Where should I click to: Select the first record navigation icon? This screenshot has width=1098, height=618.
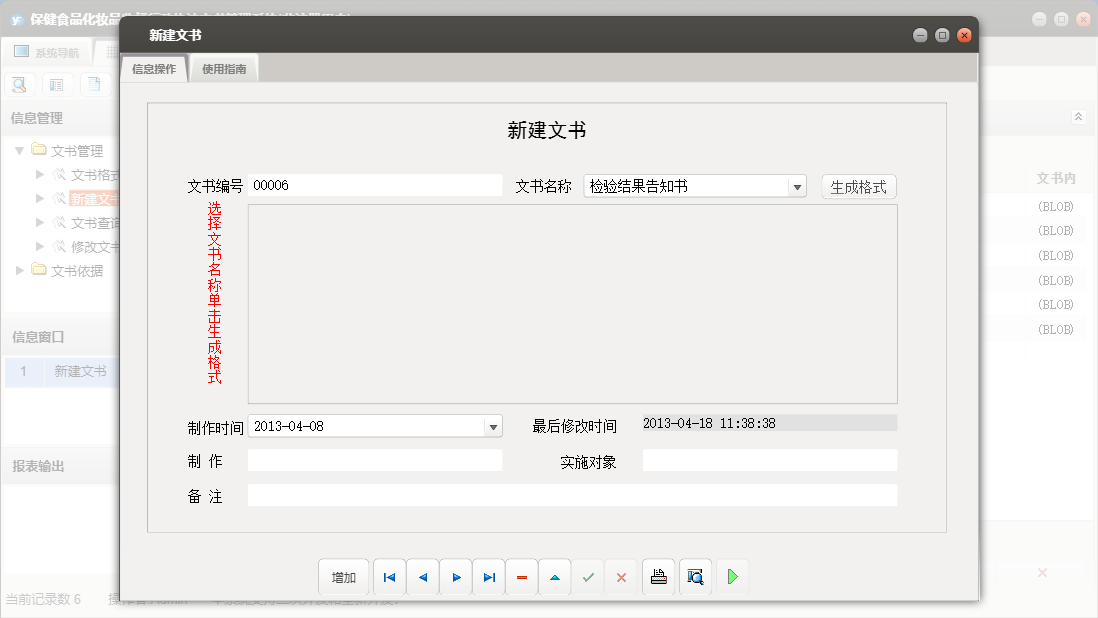[x=389, y=576]
